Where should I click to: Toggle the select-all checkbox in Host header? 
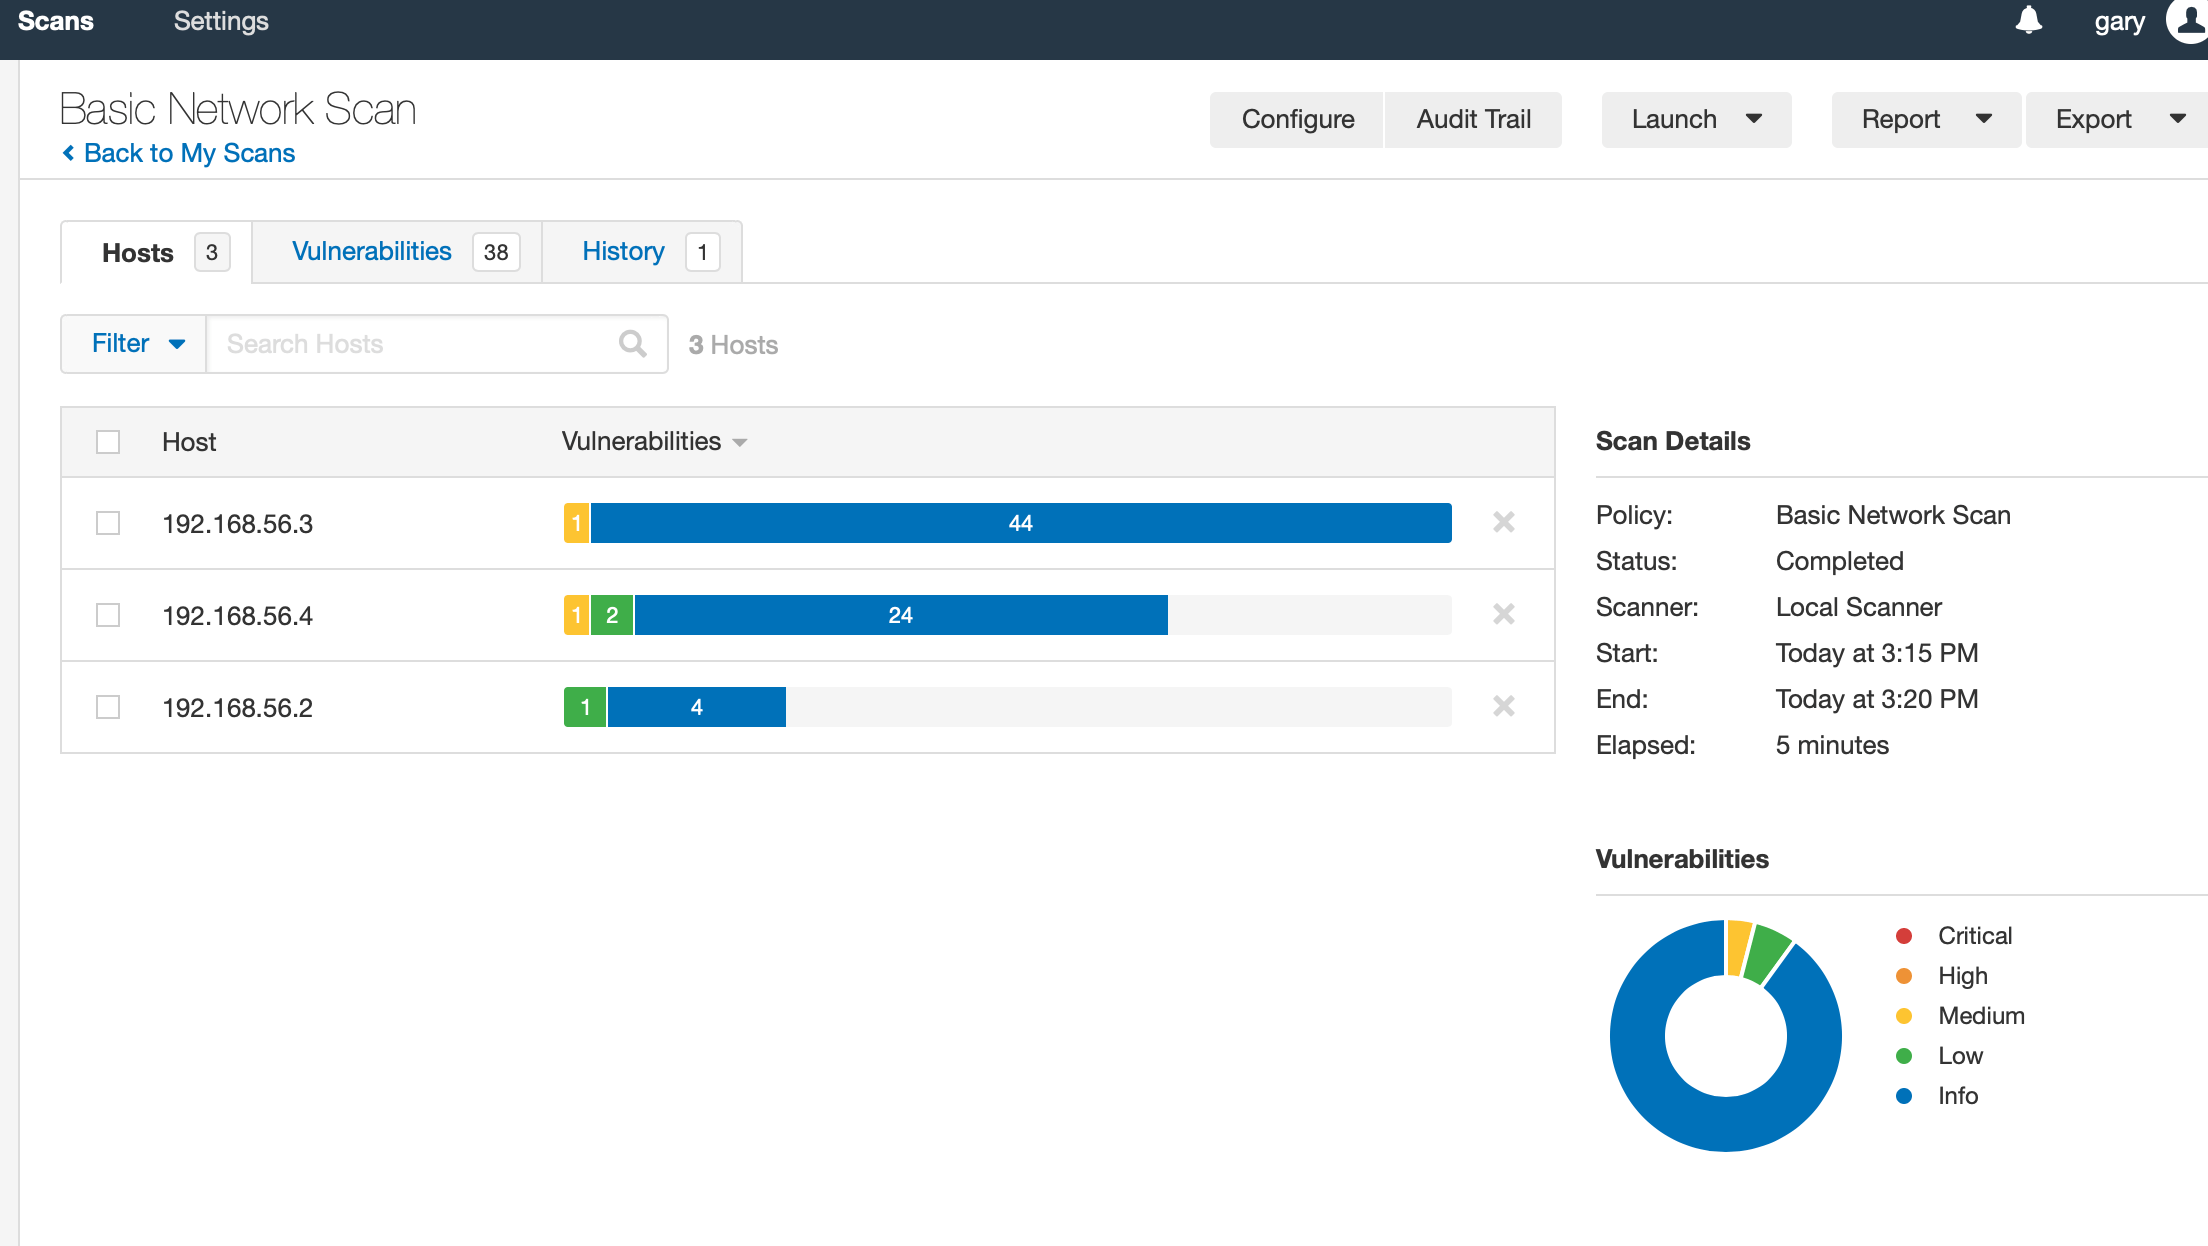click(x=108, y=442)
